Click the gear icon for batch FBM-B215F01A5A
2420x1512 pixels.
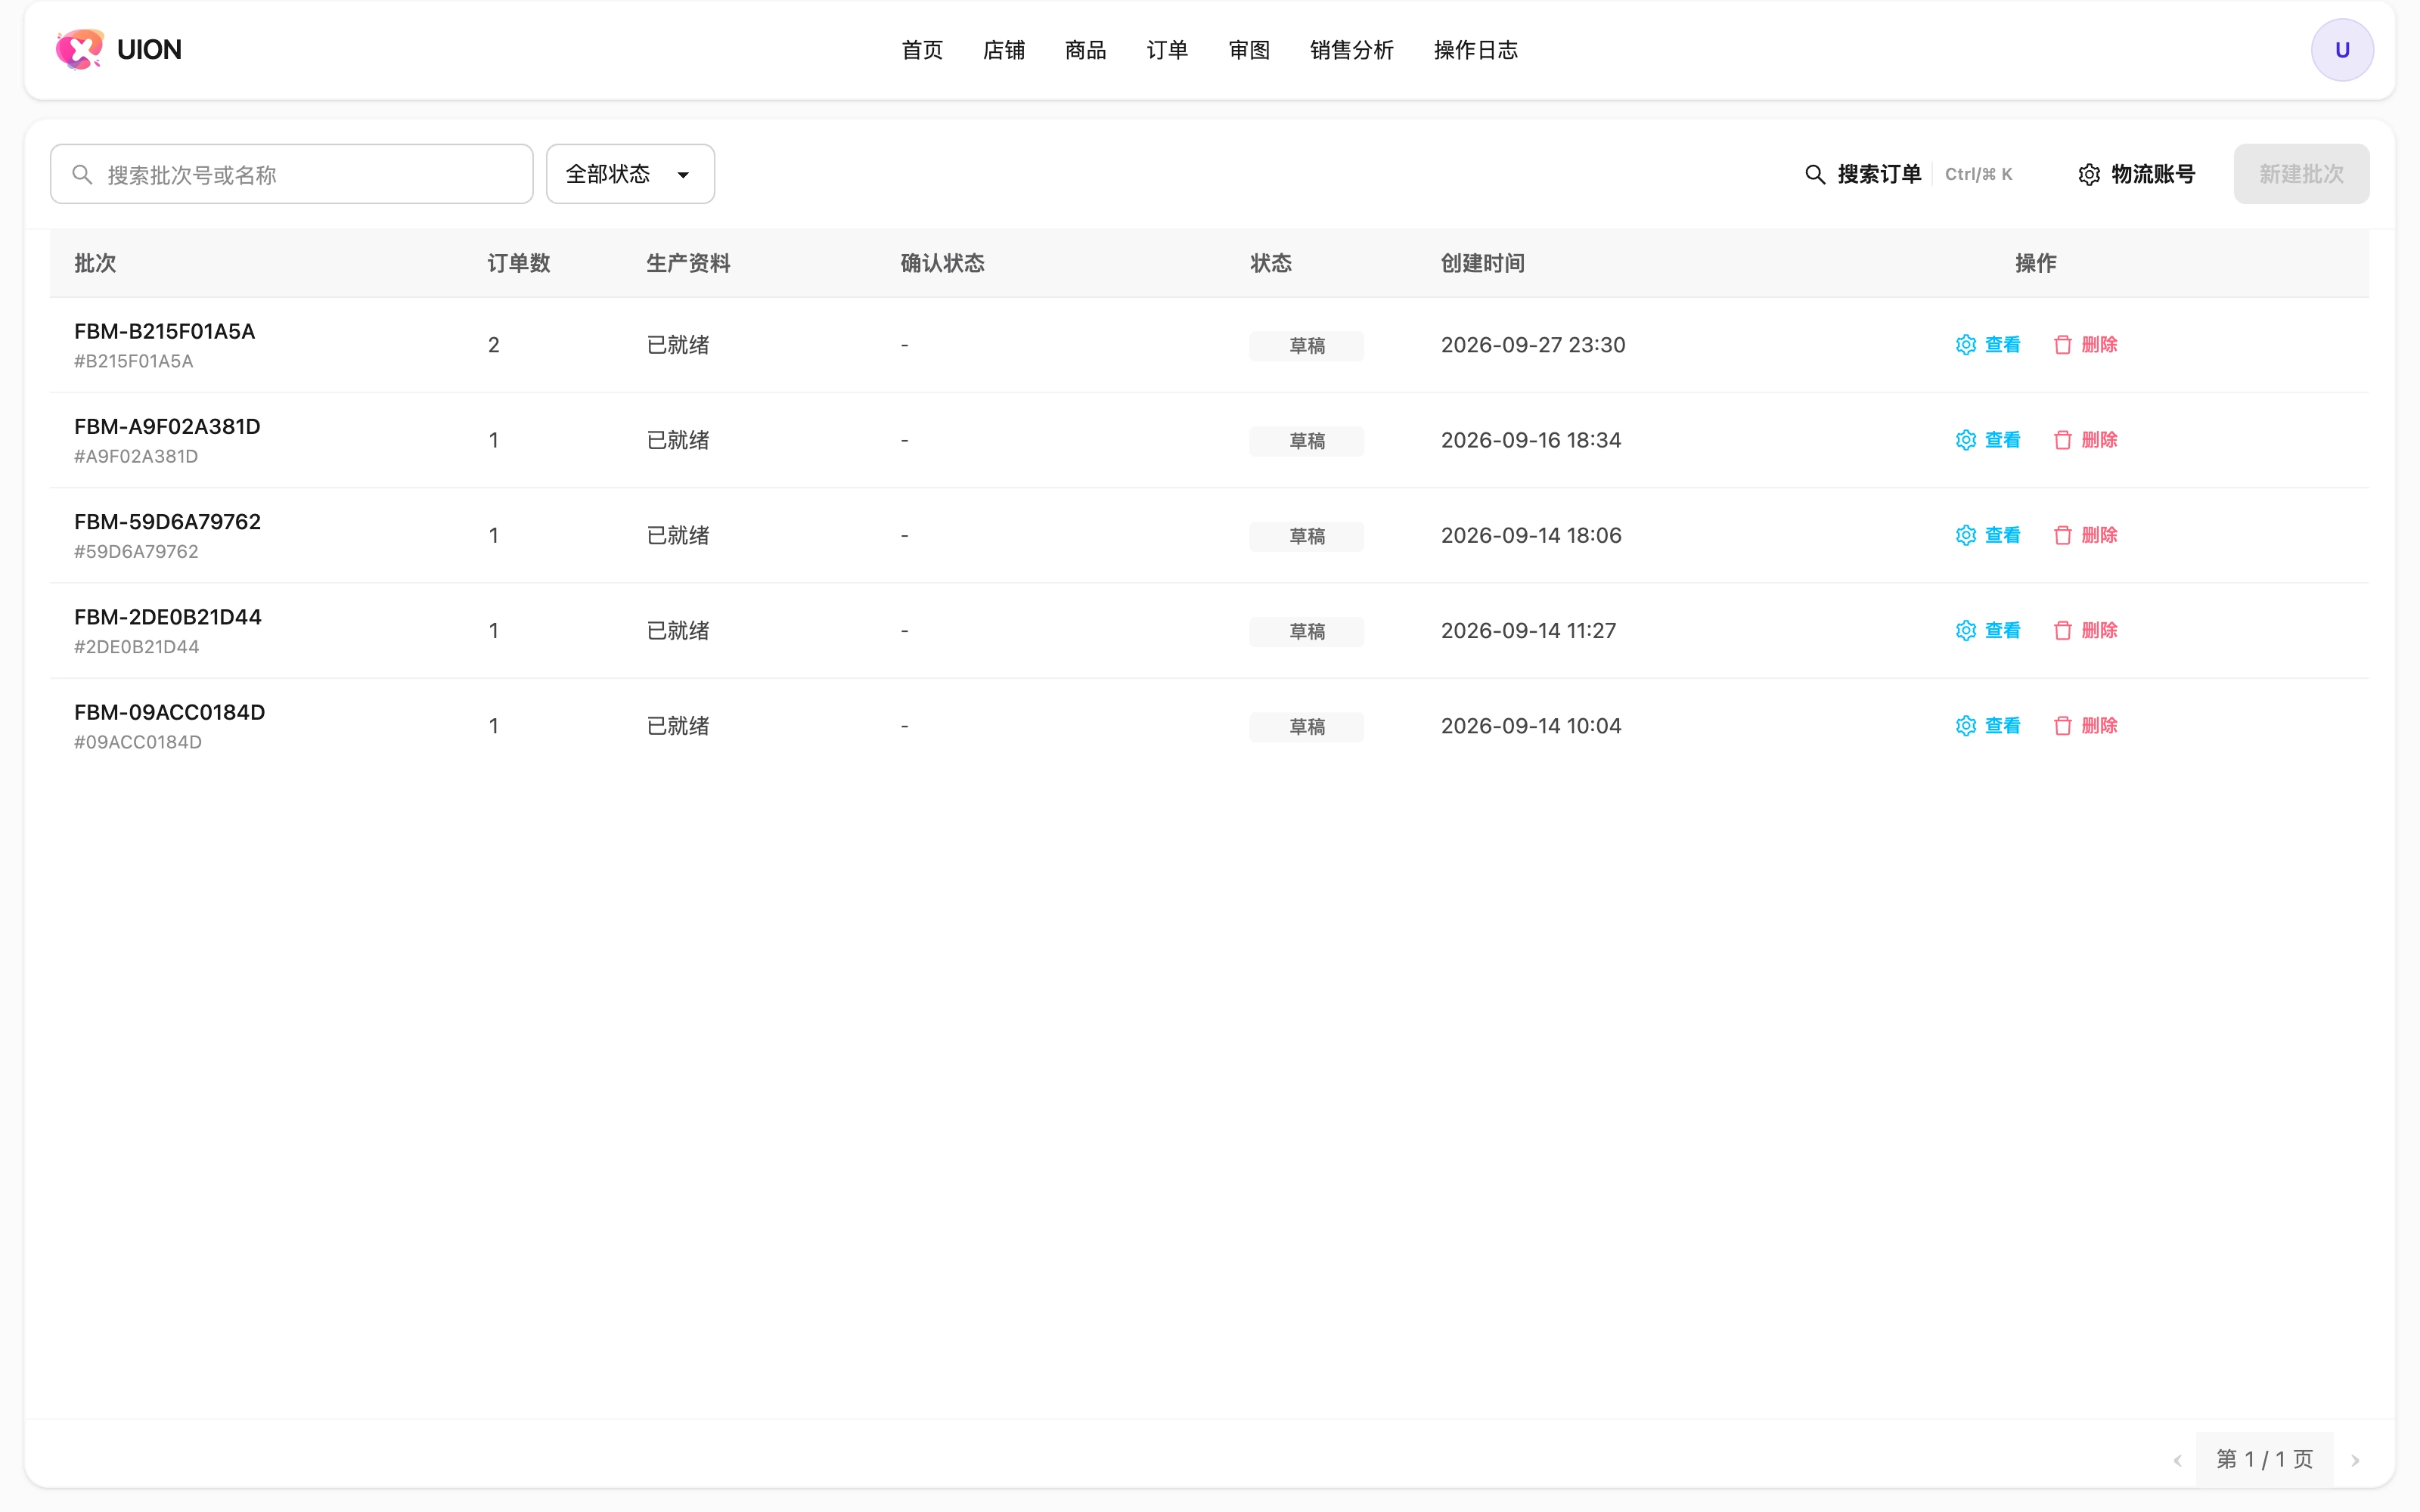(1965, 345)
